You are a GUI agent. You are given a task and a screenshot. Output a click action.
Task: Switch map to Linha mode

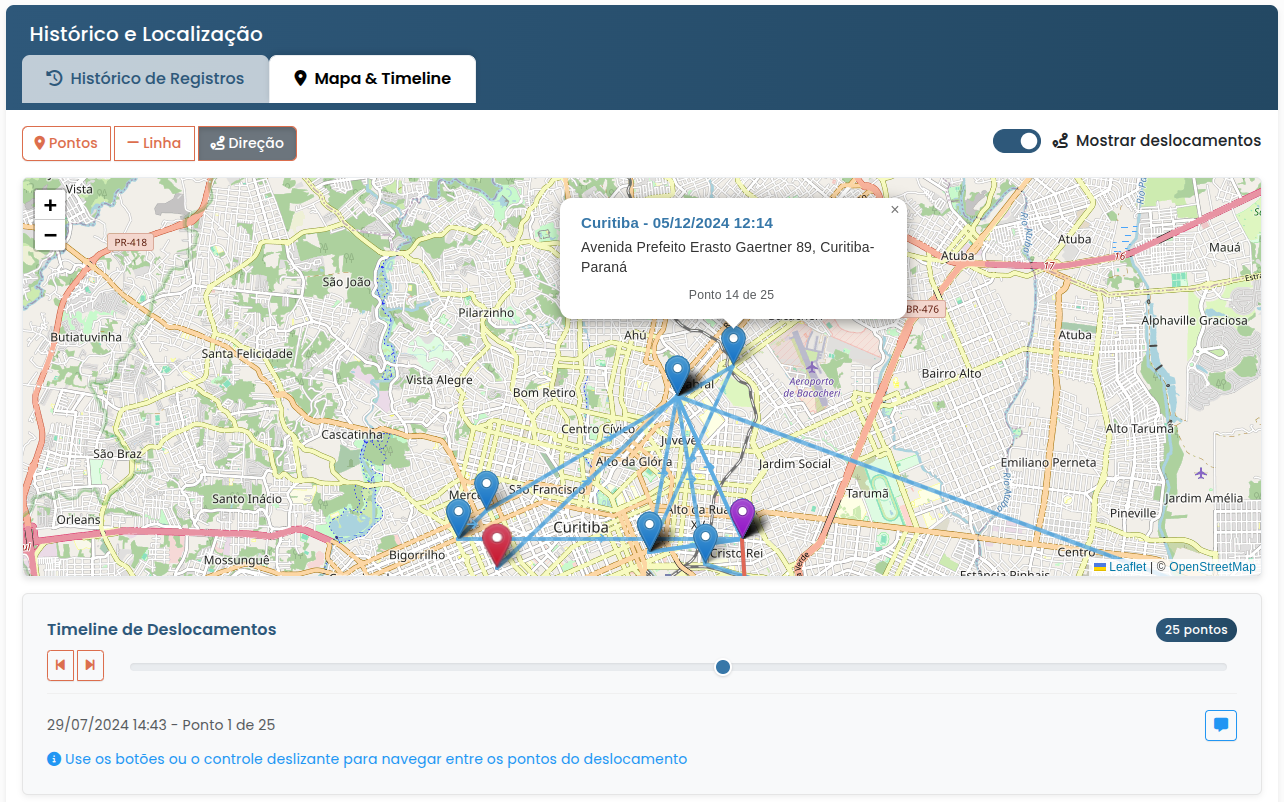click(154, 143)
